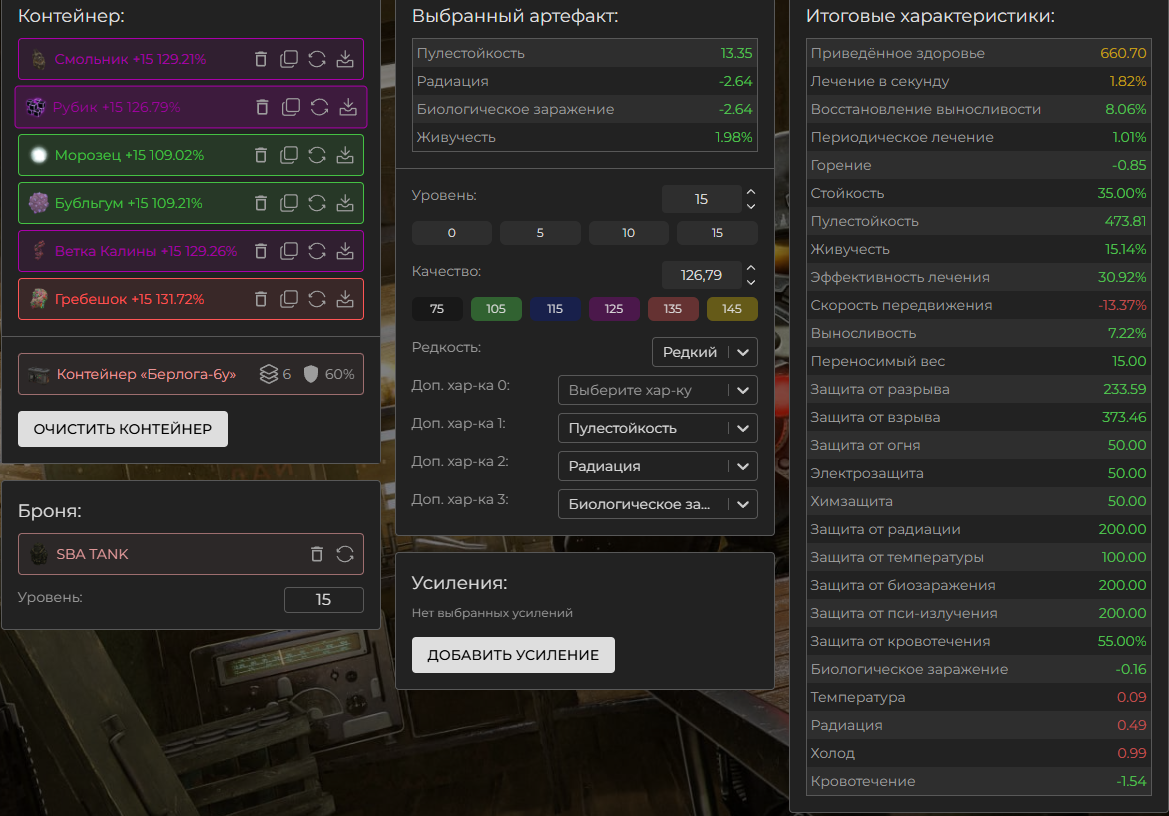The width and height of the screenshot is (1169, 816).
Task: Copy the Бубльгум artifact
Action: [x=289, y=203]
